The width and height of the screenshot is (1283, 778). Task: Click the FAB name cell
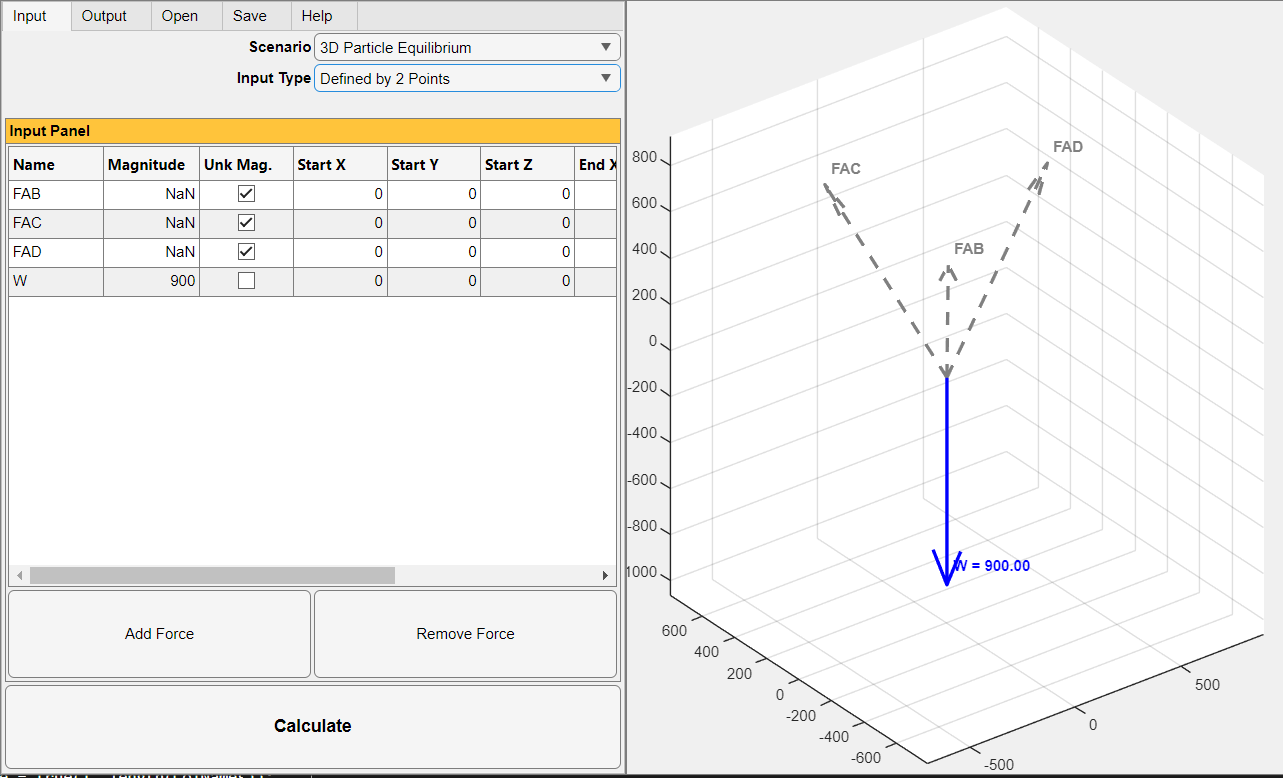(x=56, y=195)
